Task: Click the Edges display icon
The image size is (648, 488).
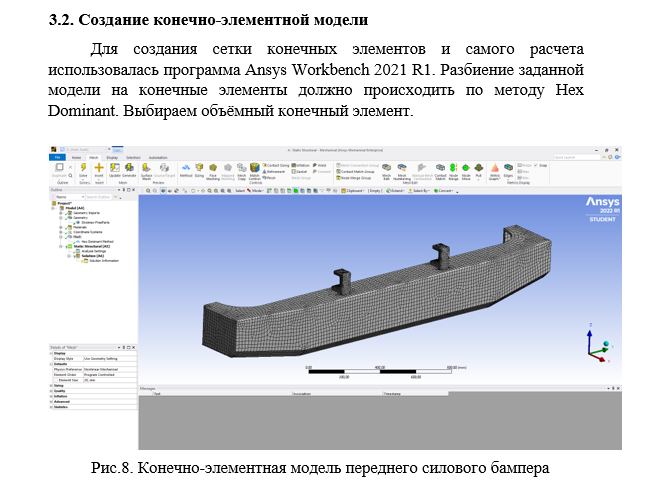Action: pyautogui.click(x=508, y=167)
